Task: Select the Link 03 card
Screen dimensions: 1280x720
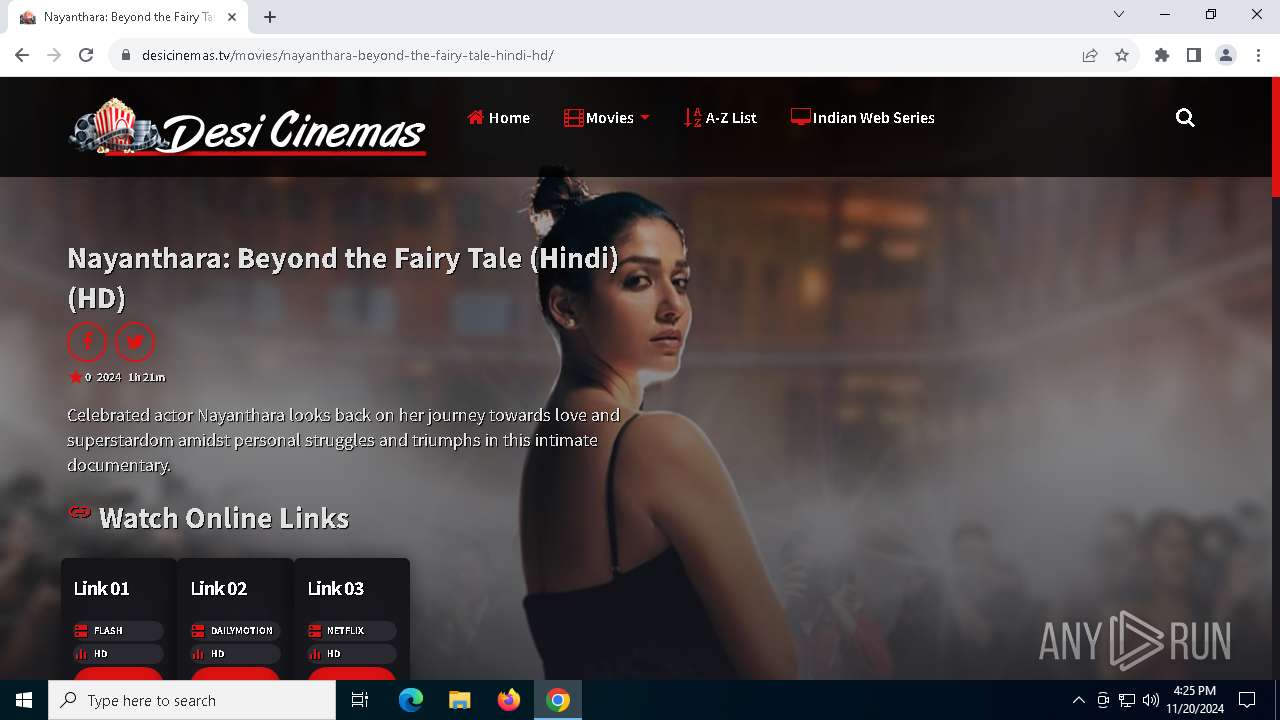Action: pyautogui.click(x=352, y=618)
